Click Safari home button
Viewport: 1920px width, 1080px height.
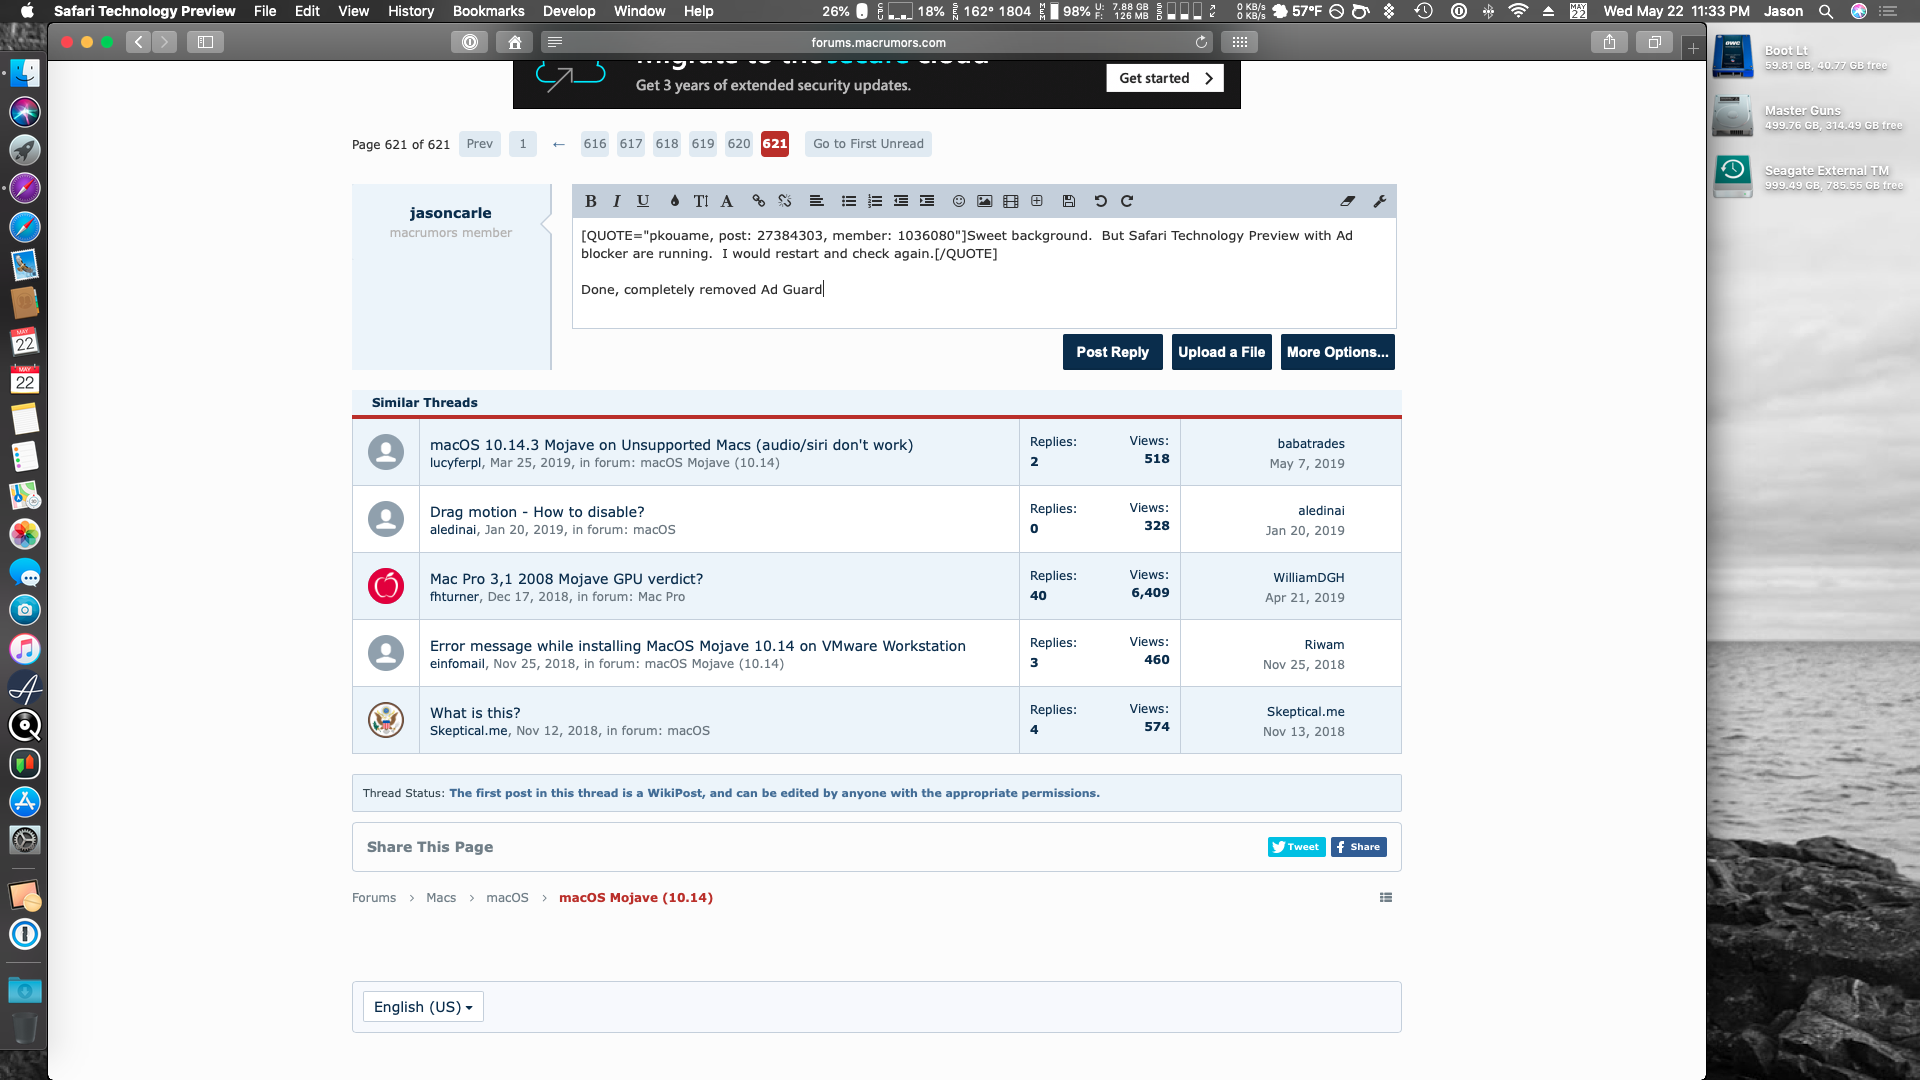pyautogui.click(x=515, y=42)
